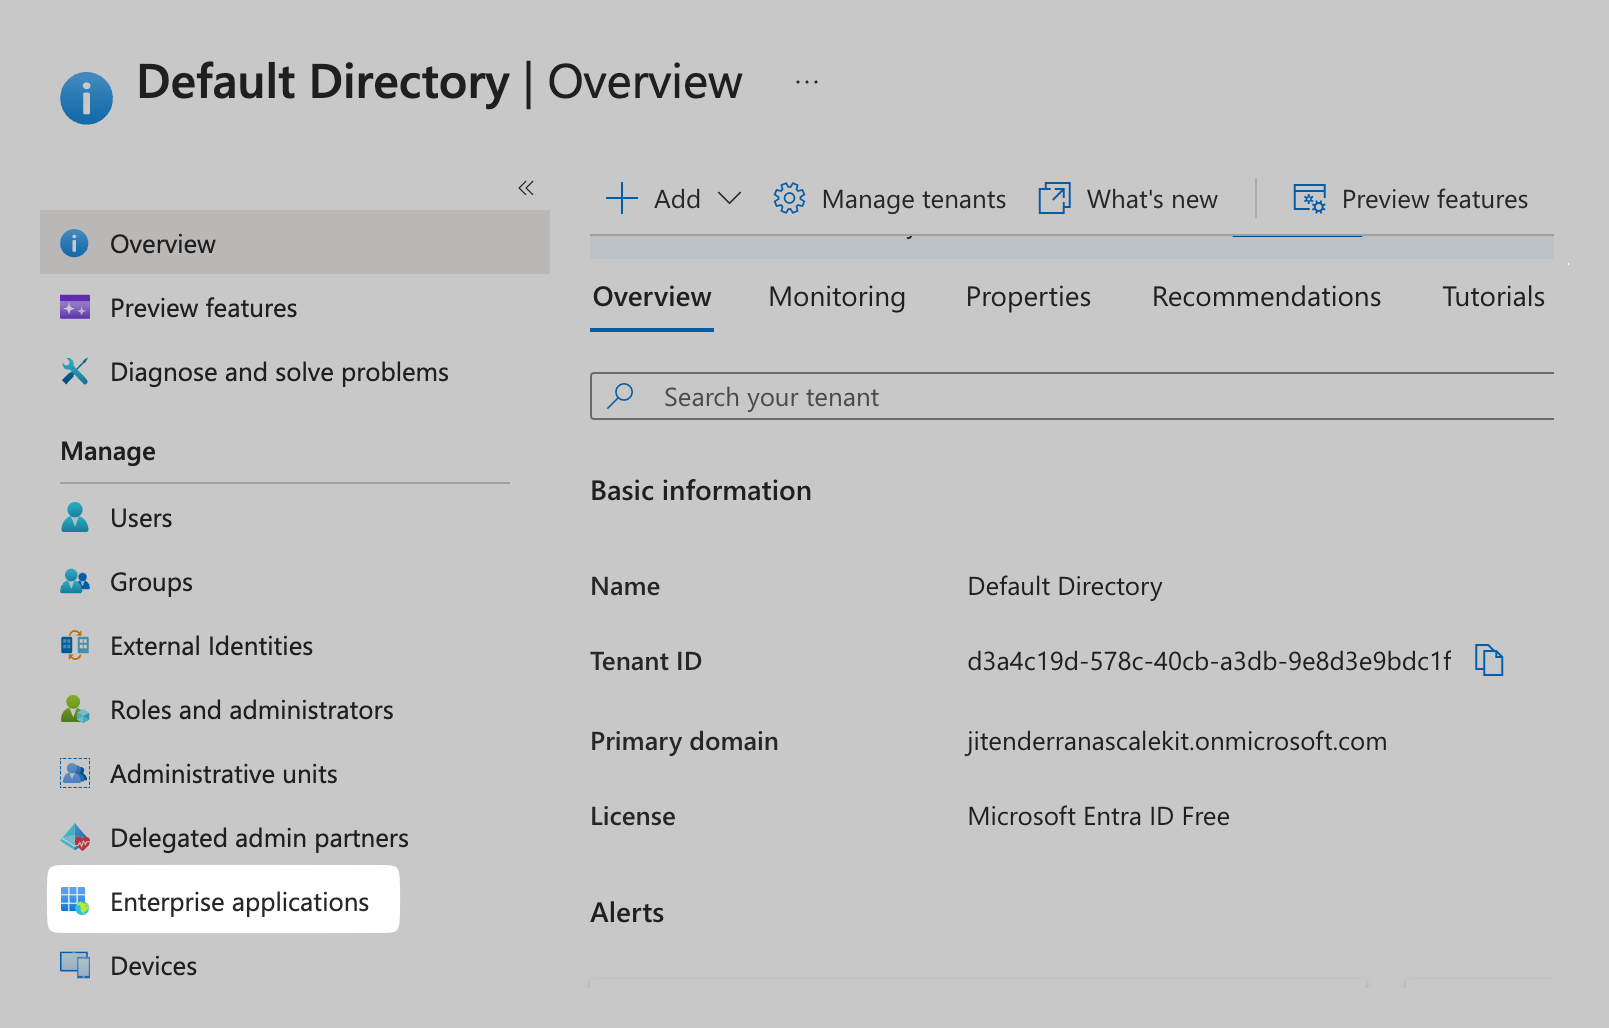
Task: Click the copy icon next to Tenant ID
Action: tap(1489, 660)
